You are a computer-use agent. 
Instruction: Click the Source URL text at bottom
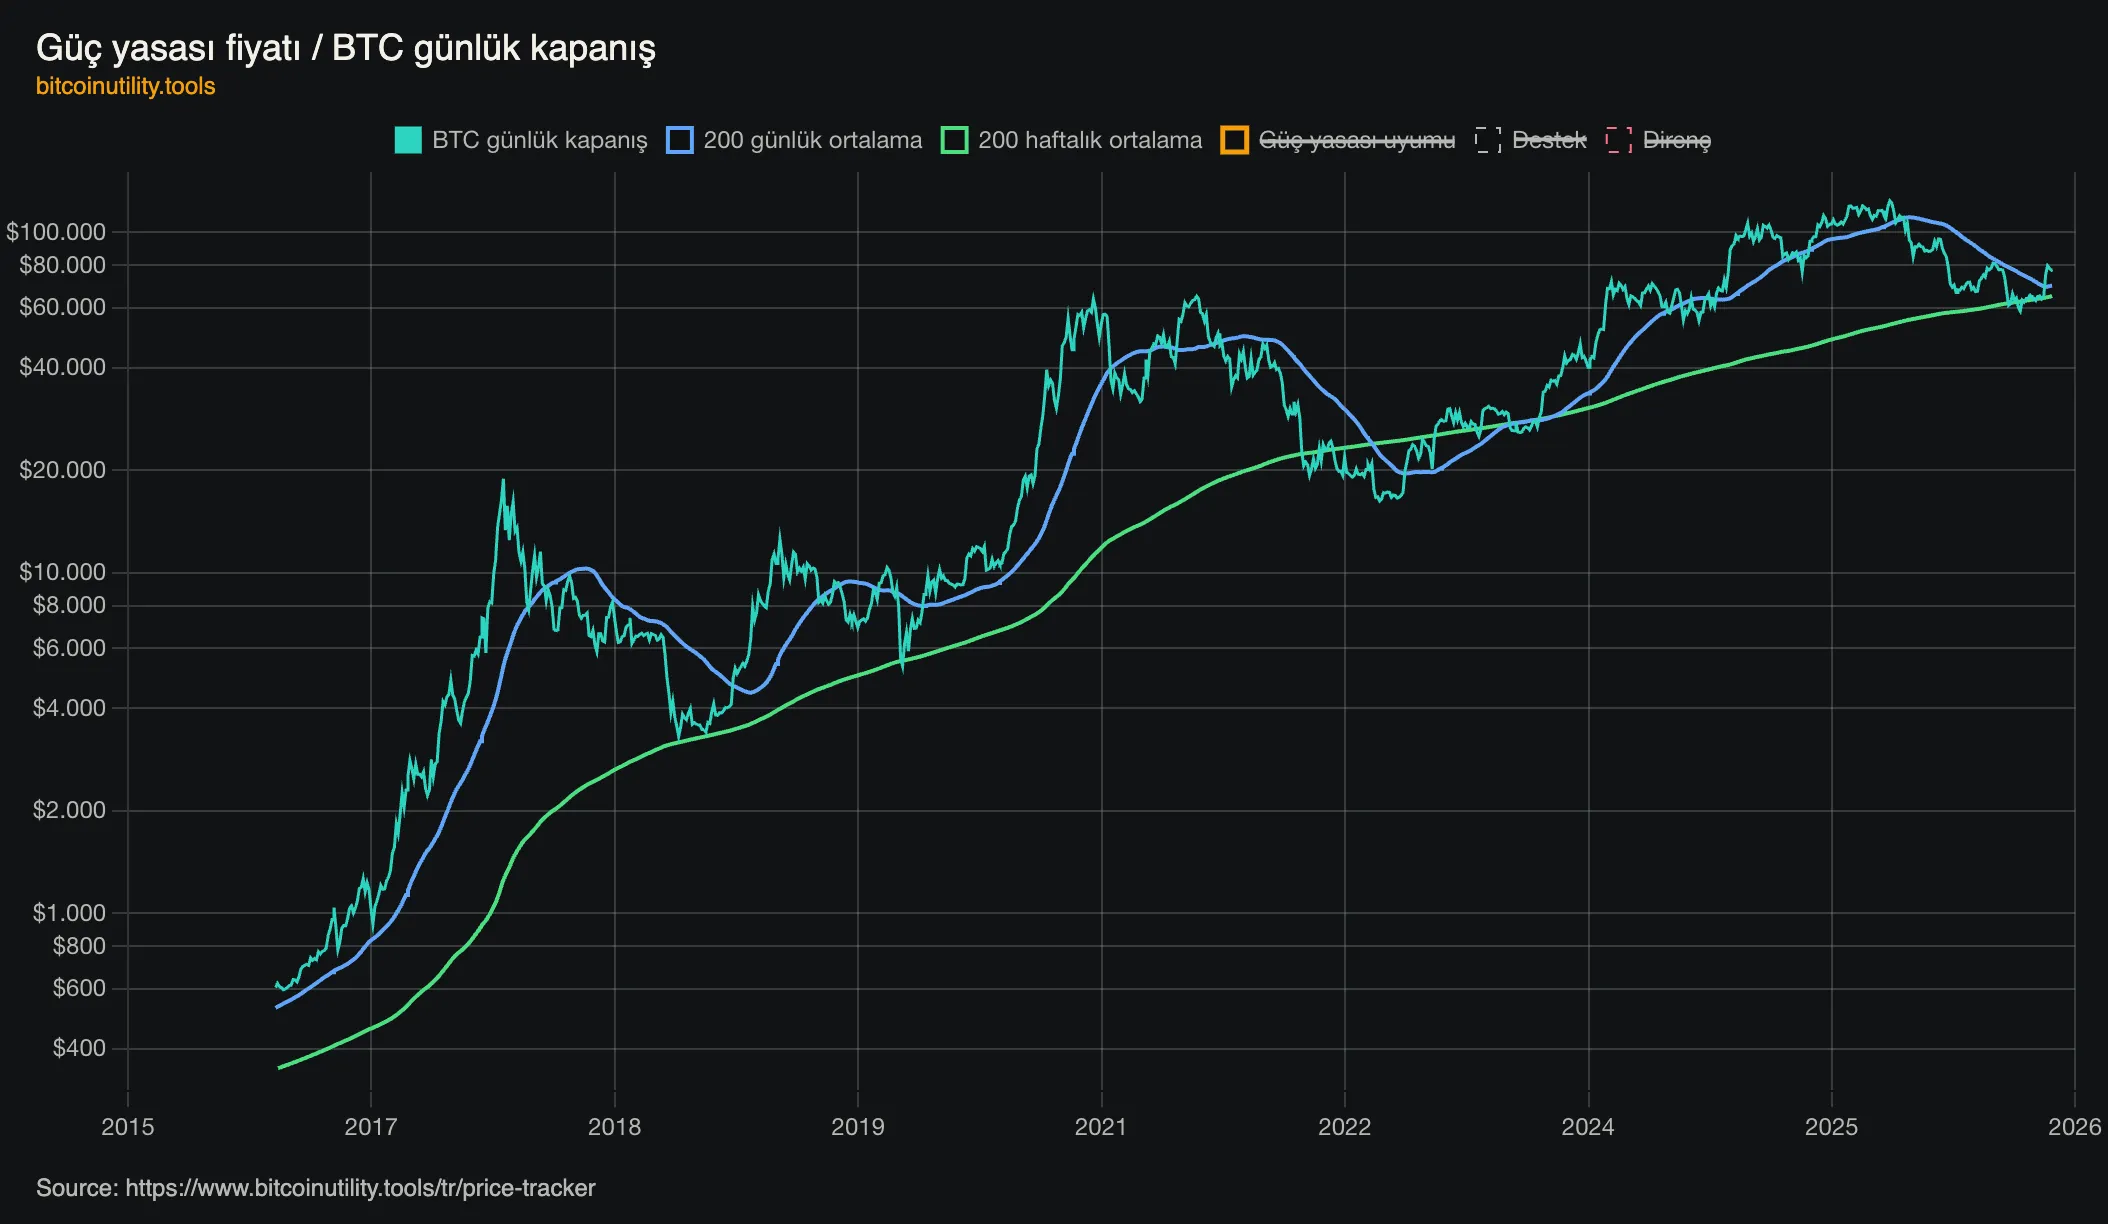[x=360, y=1188]
